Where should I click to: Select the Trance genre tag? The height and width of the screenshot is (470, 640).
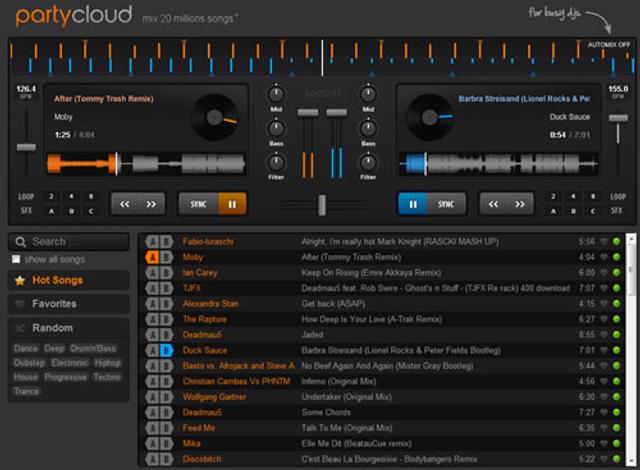[x=27, y=391]
